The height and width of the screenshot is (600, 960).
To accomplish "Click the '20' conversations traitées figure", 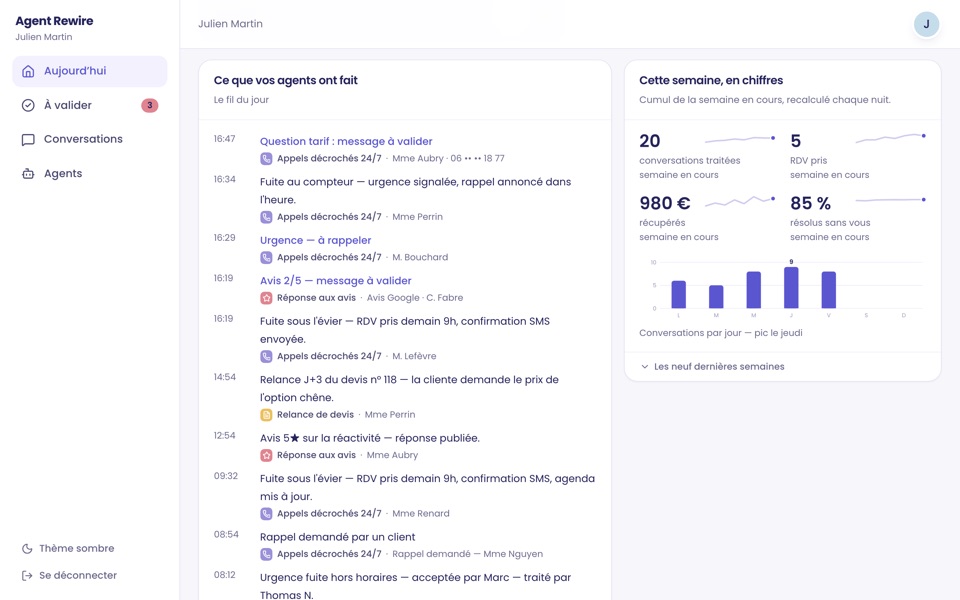I will 650,141.
